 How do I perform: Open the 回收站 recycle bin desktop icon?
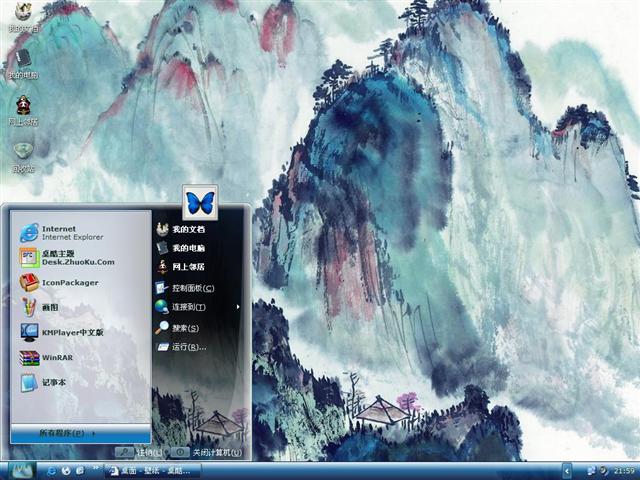point(23,157)
